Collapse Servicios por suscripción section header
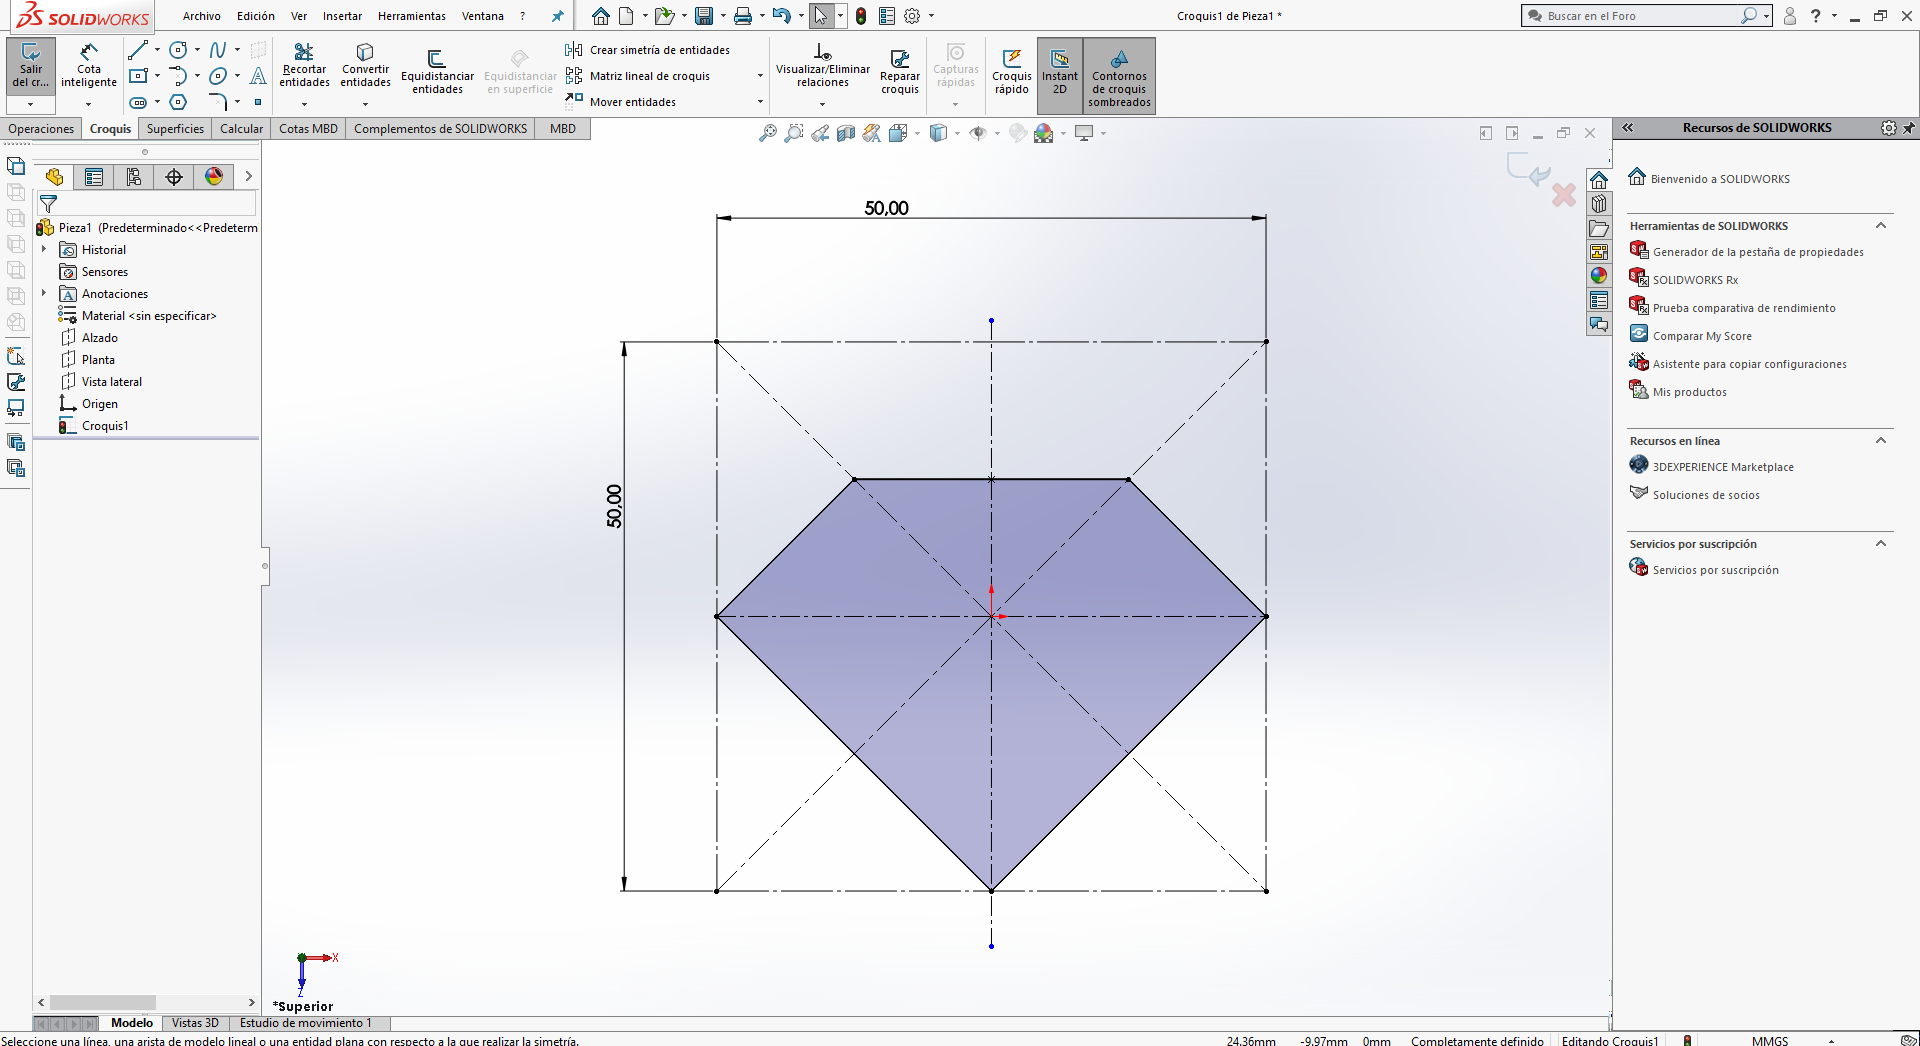The height and width of the screenshot is (1046, 1920). coord(1881,544)
